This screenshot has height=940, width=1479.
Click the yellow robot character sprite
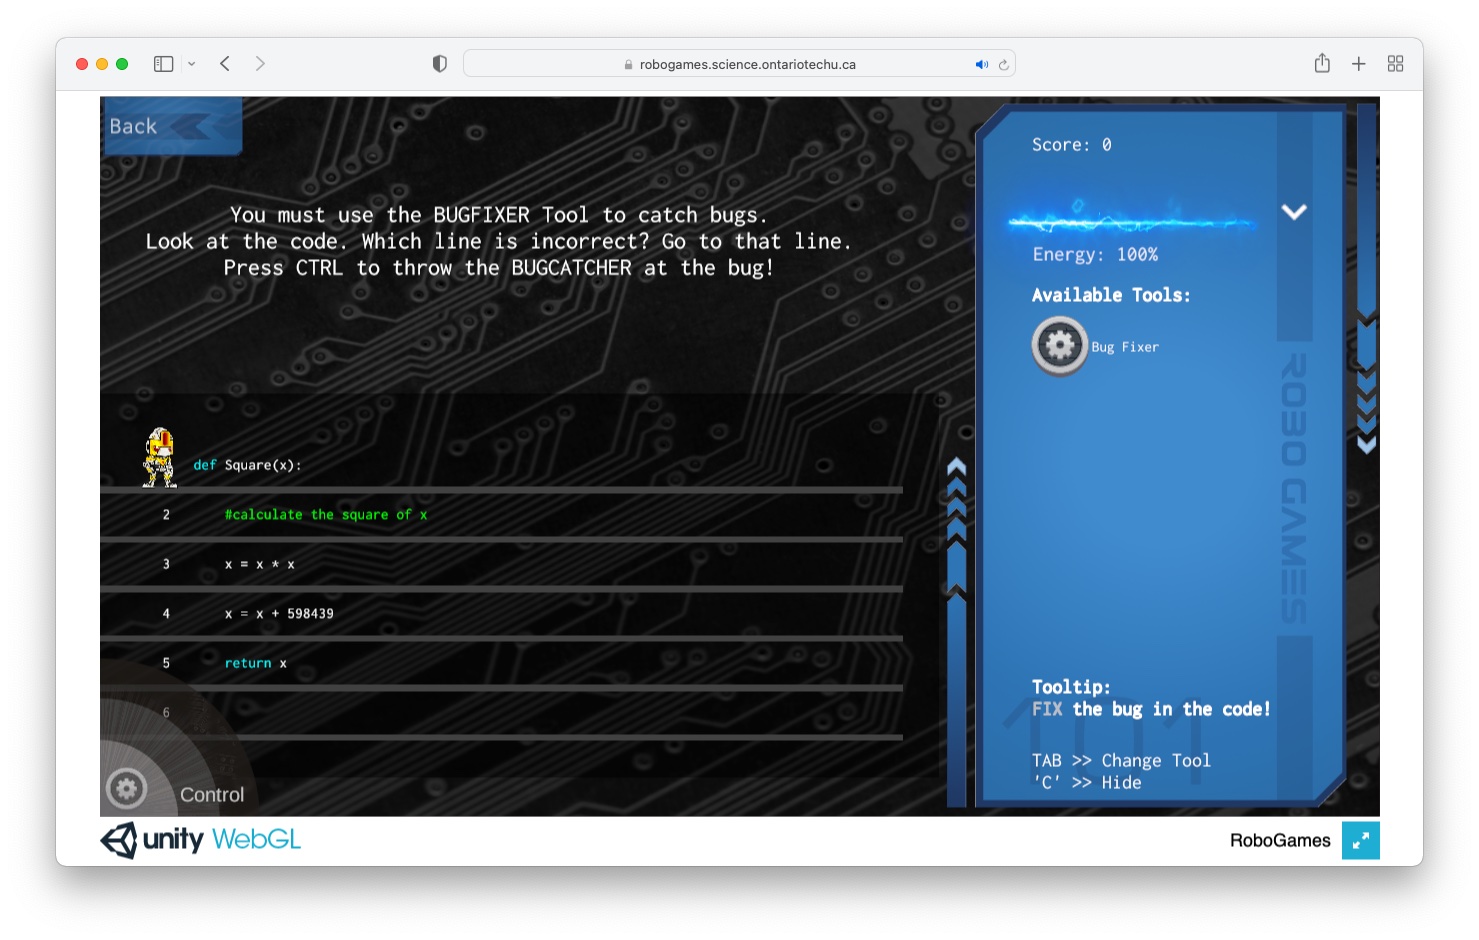coord(159,457)
